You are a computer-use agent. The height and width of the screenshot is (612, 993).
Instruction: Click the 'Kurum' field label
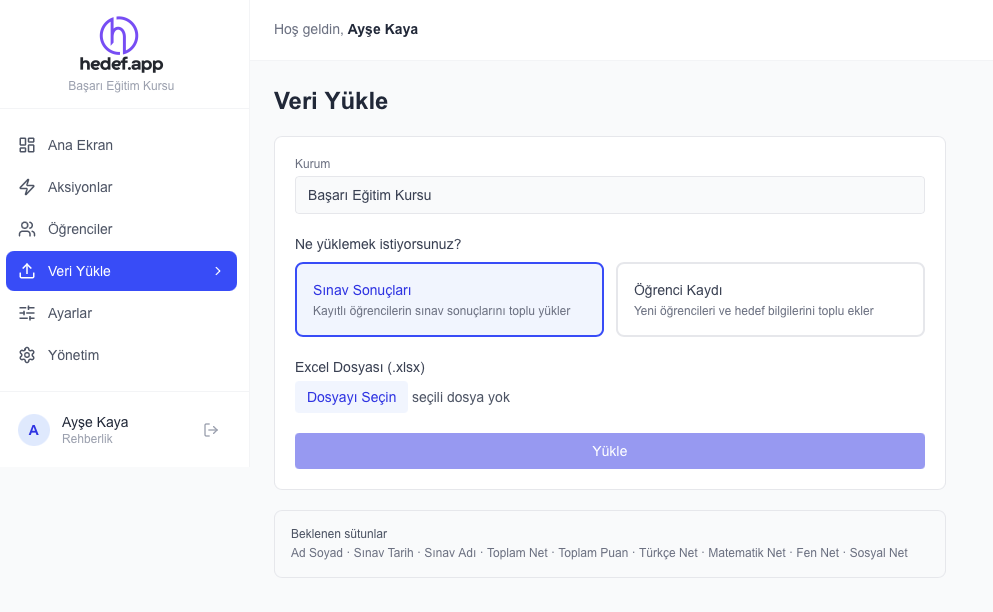click(312, 163)
